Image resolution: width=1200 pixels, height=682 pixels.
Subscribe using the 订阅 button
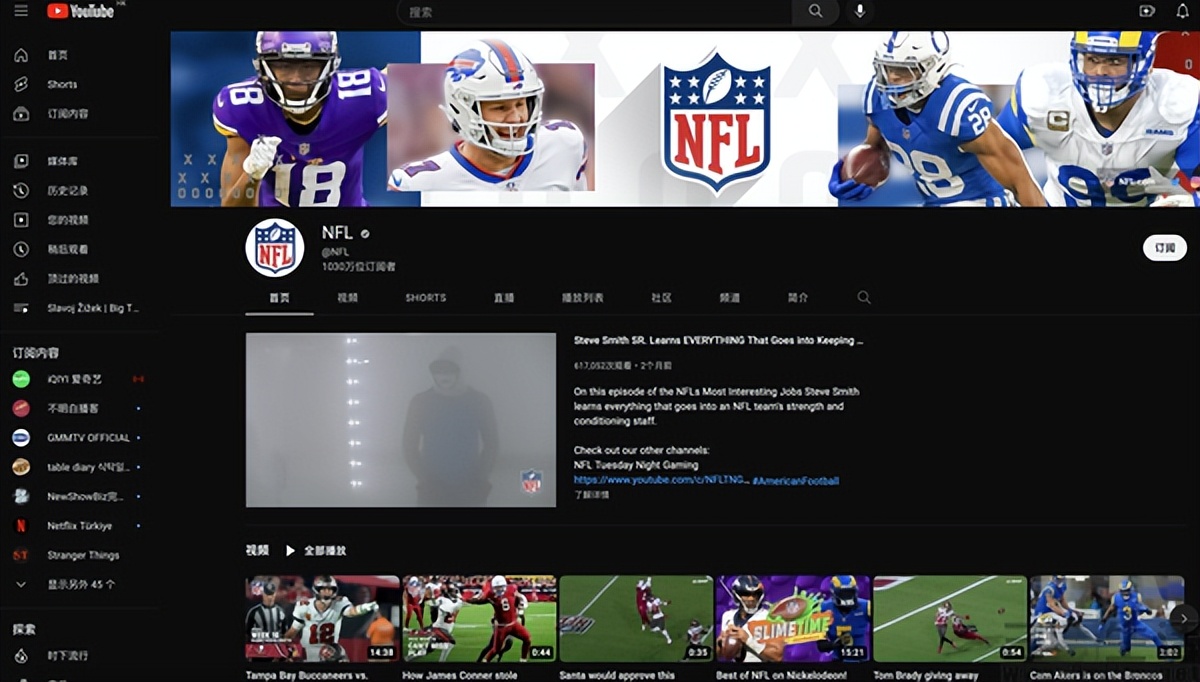(1164, 248)
